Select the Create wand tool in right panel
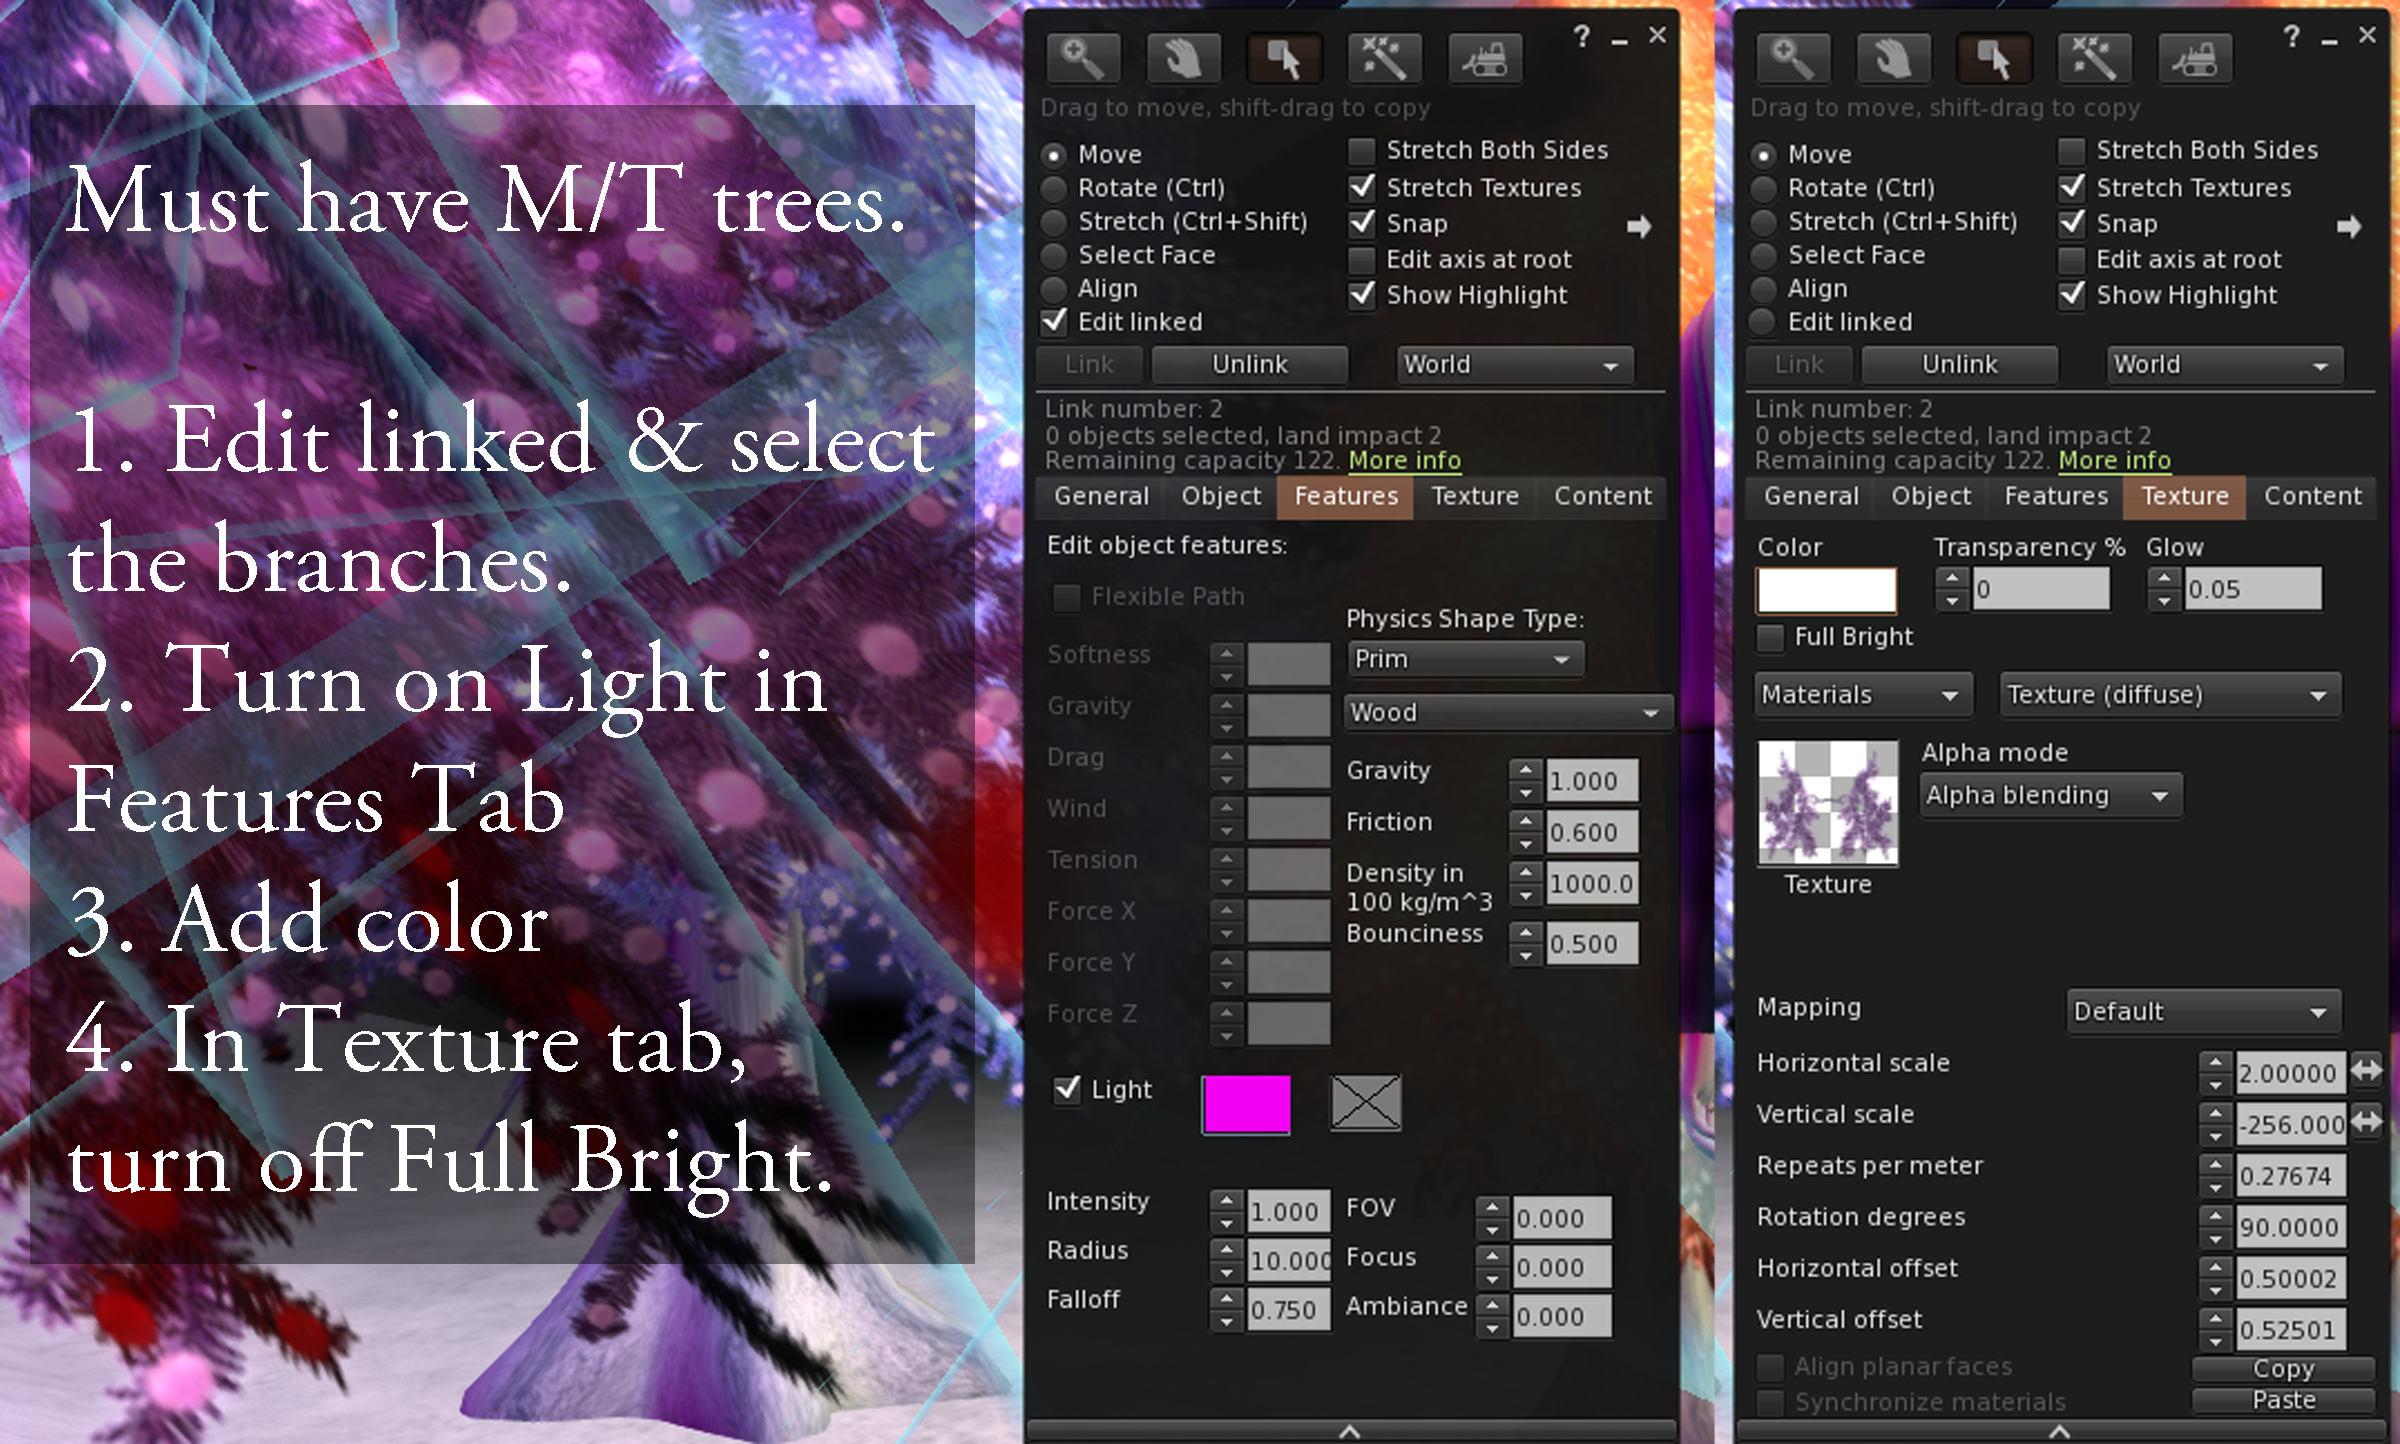 point(2095,58)
